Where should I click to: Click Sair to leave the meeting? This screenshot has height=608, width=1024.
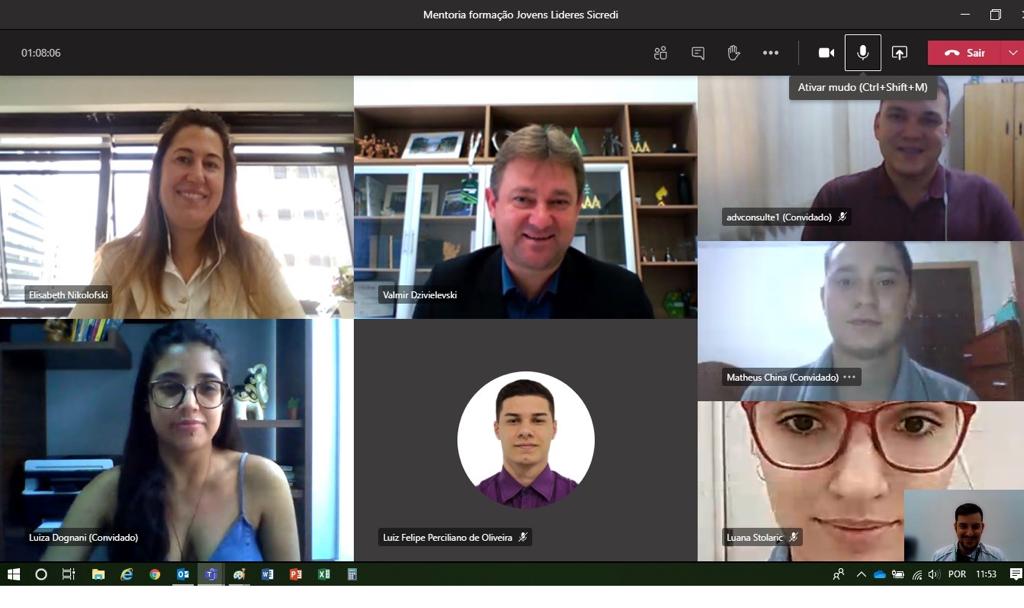pyautogui.click(x=965, y=53)
